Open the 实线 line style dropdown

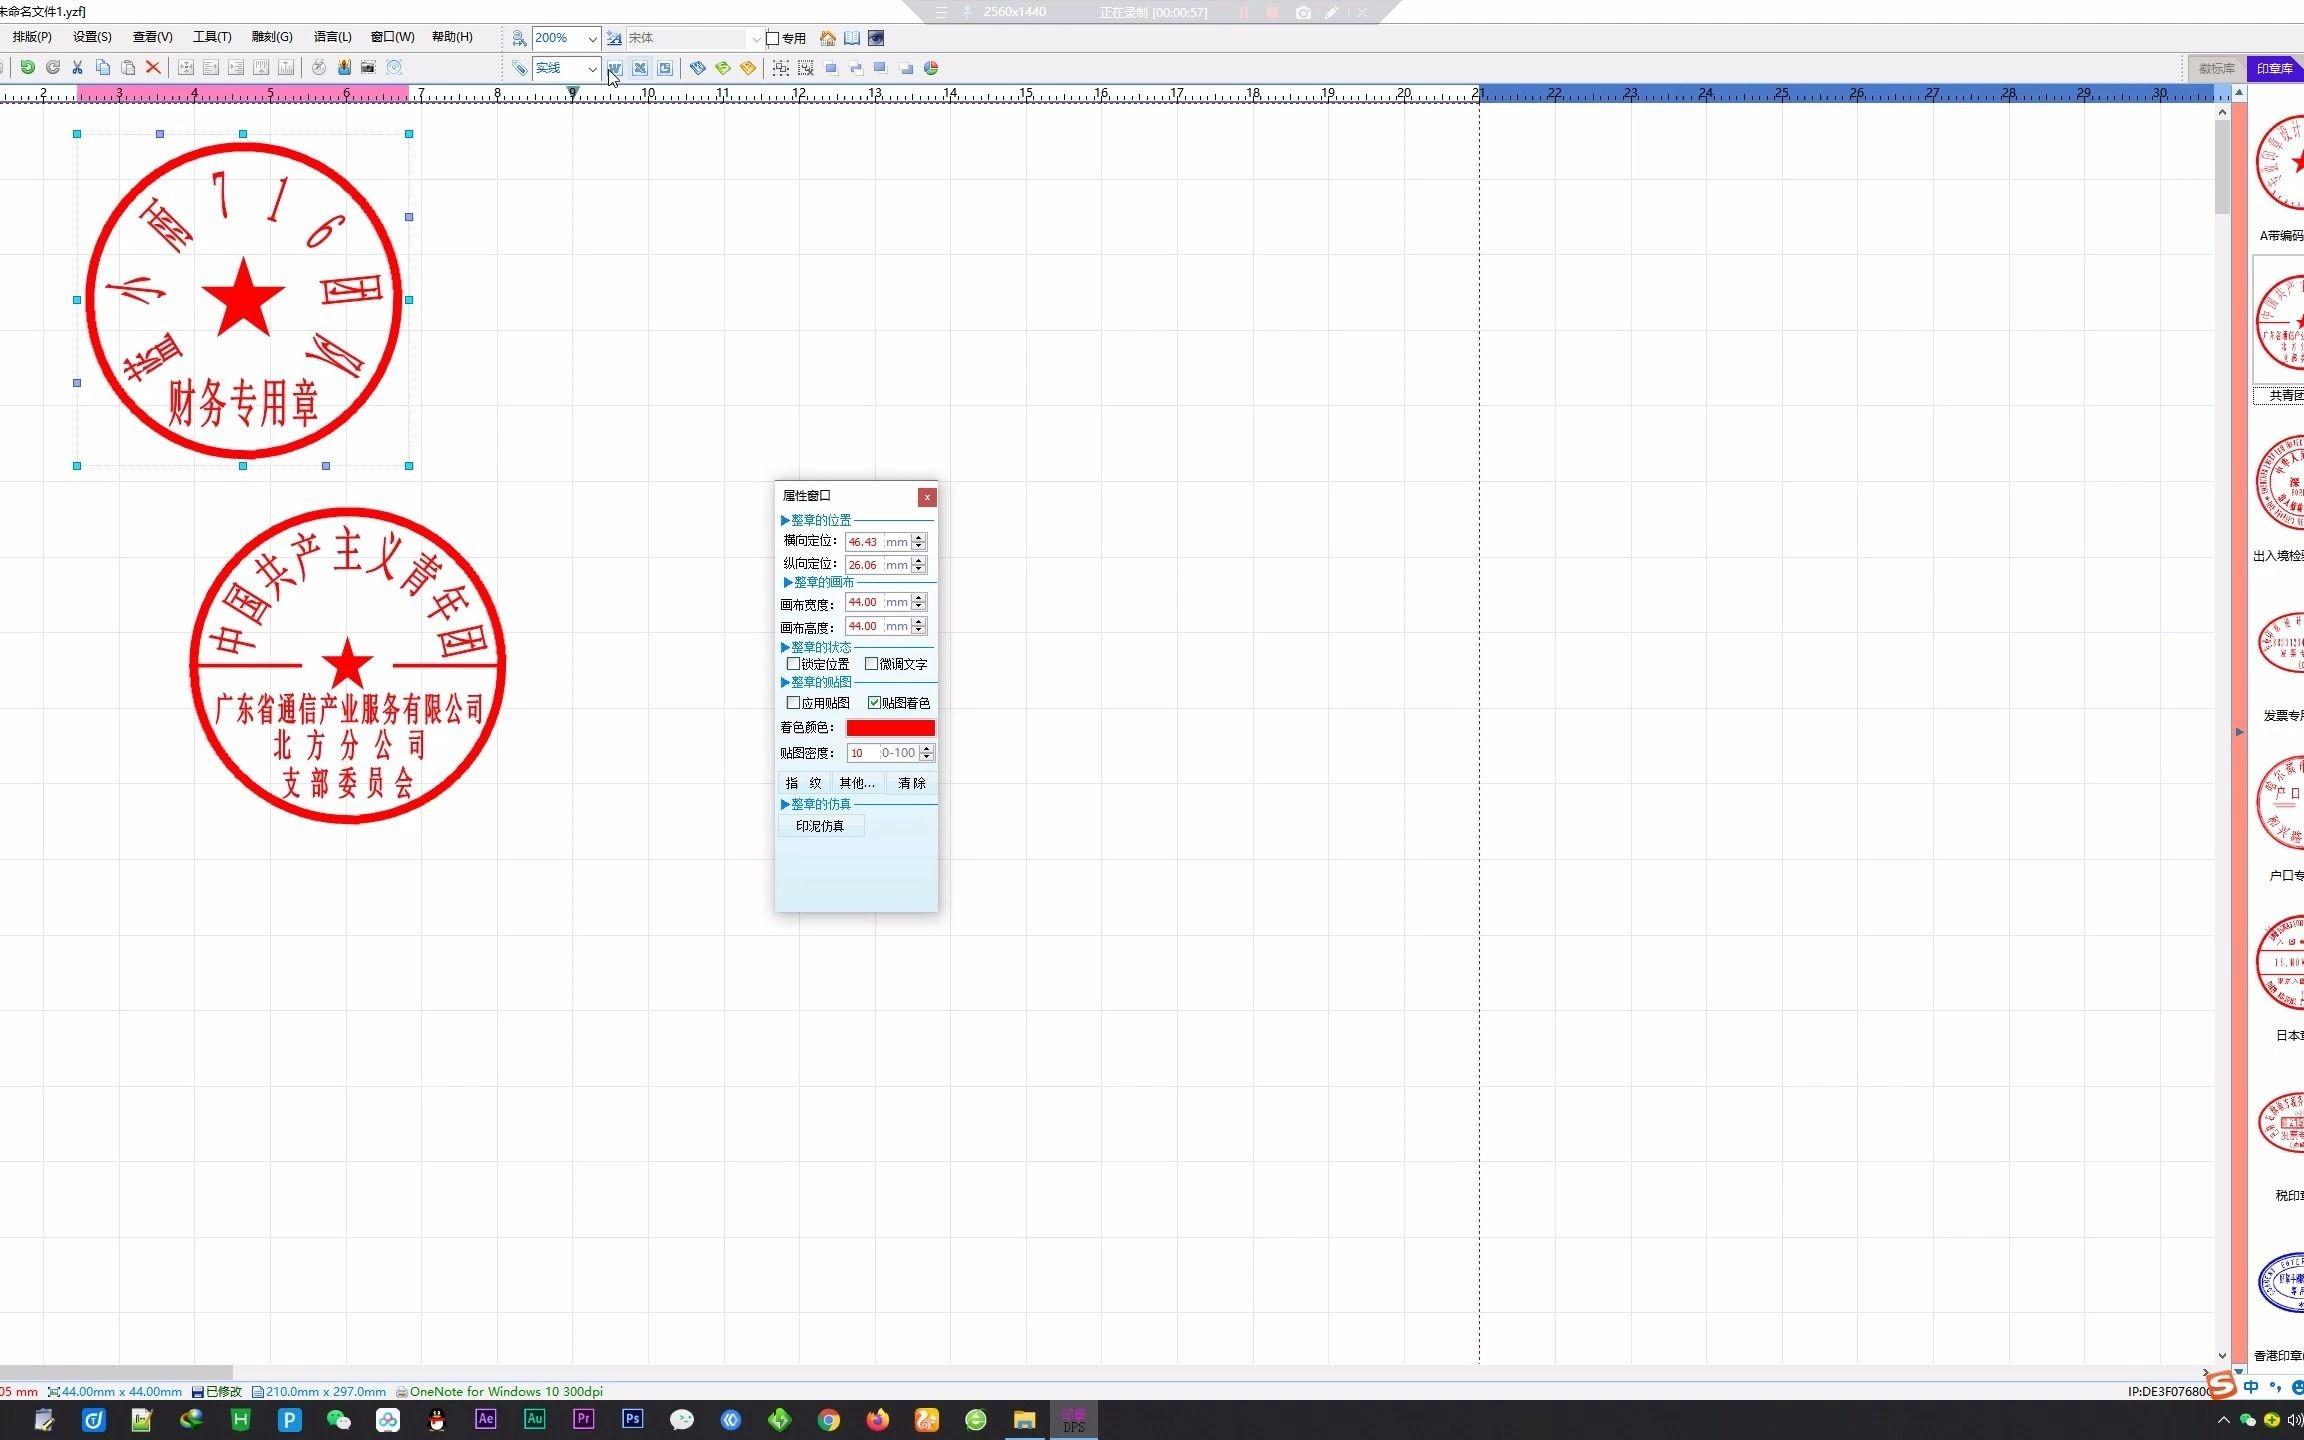point(592,68)
